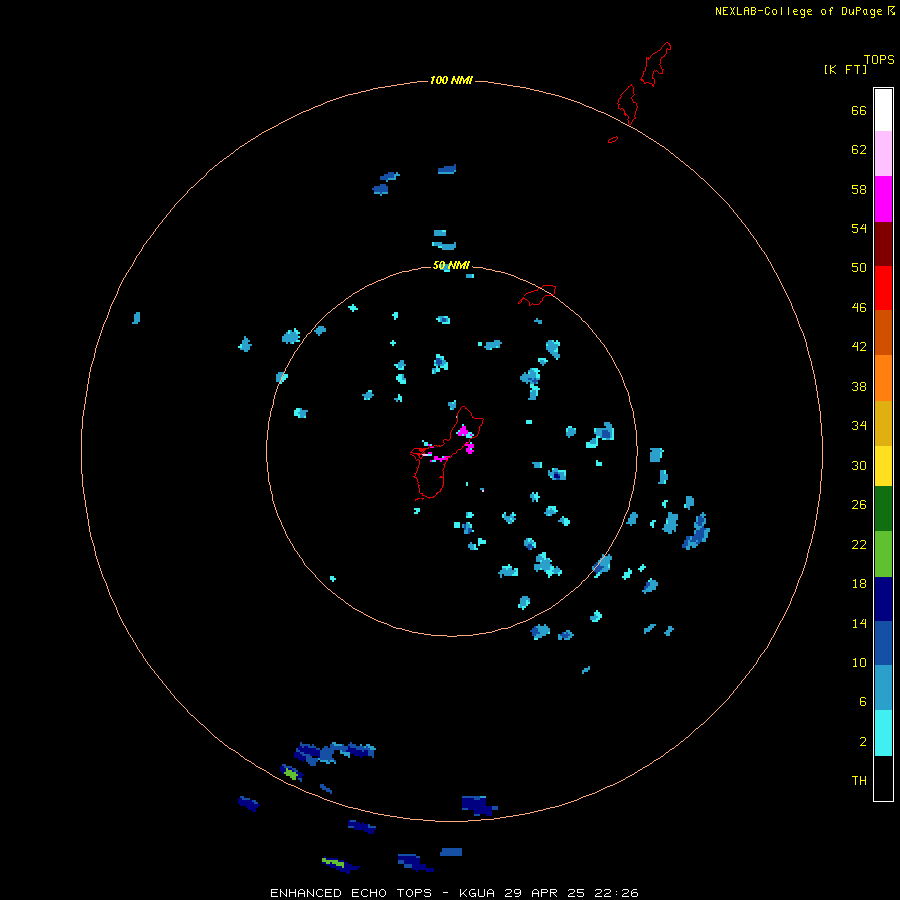Click the black TH threshold legend swatch
Image resolution: width=900 pixels, height=900 pixels.
(883, 778)
